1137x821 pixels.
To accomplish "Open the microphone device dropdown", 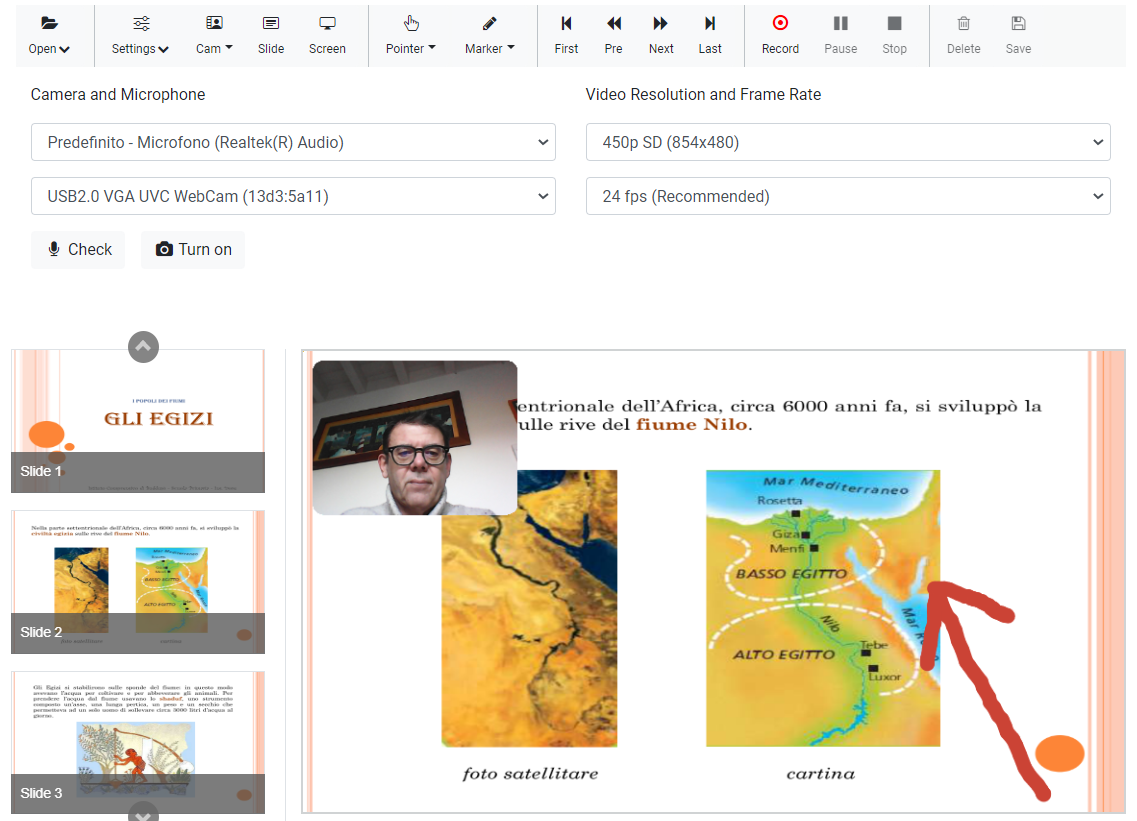I will tap(293, 142).
